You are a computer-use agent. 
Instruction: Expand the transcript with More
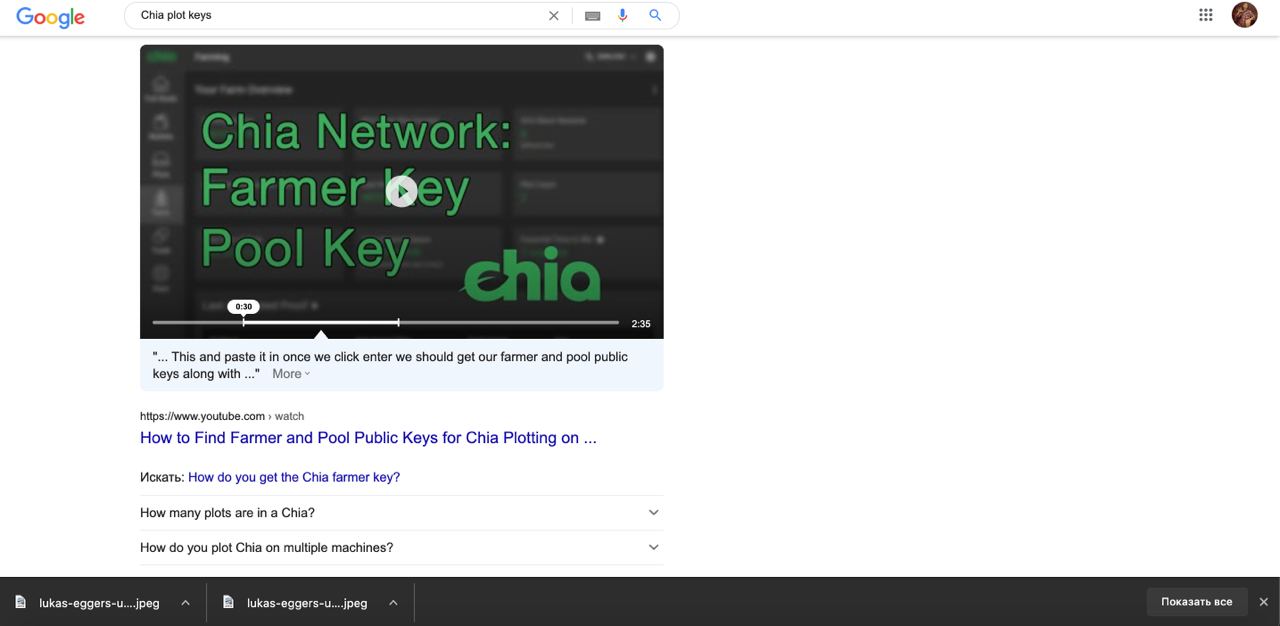[x=291, y=374]
